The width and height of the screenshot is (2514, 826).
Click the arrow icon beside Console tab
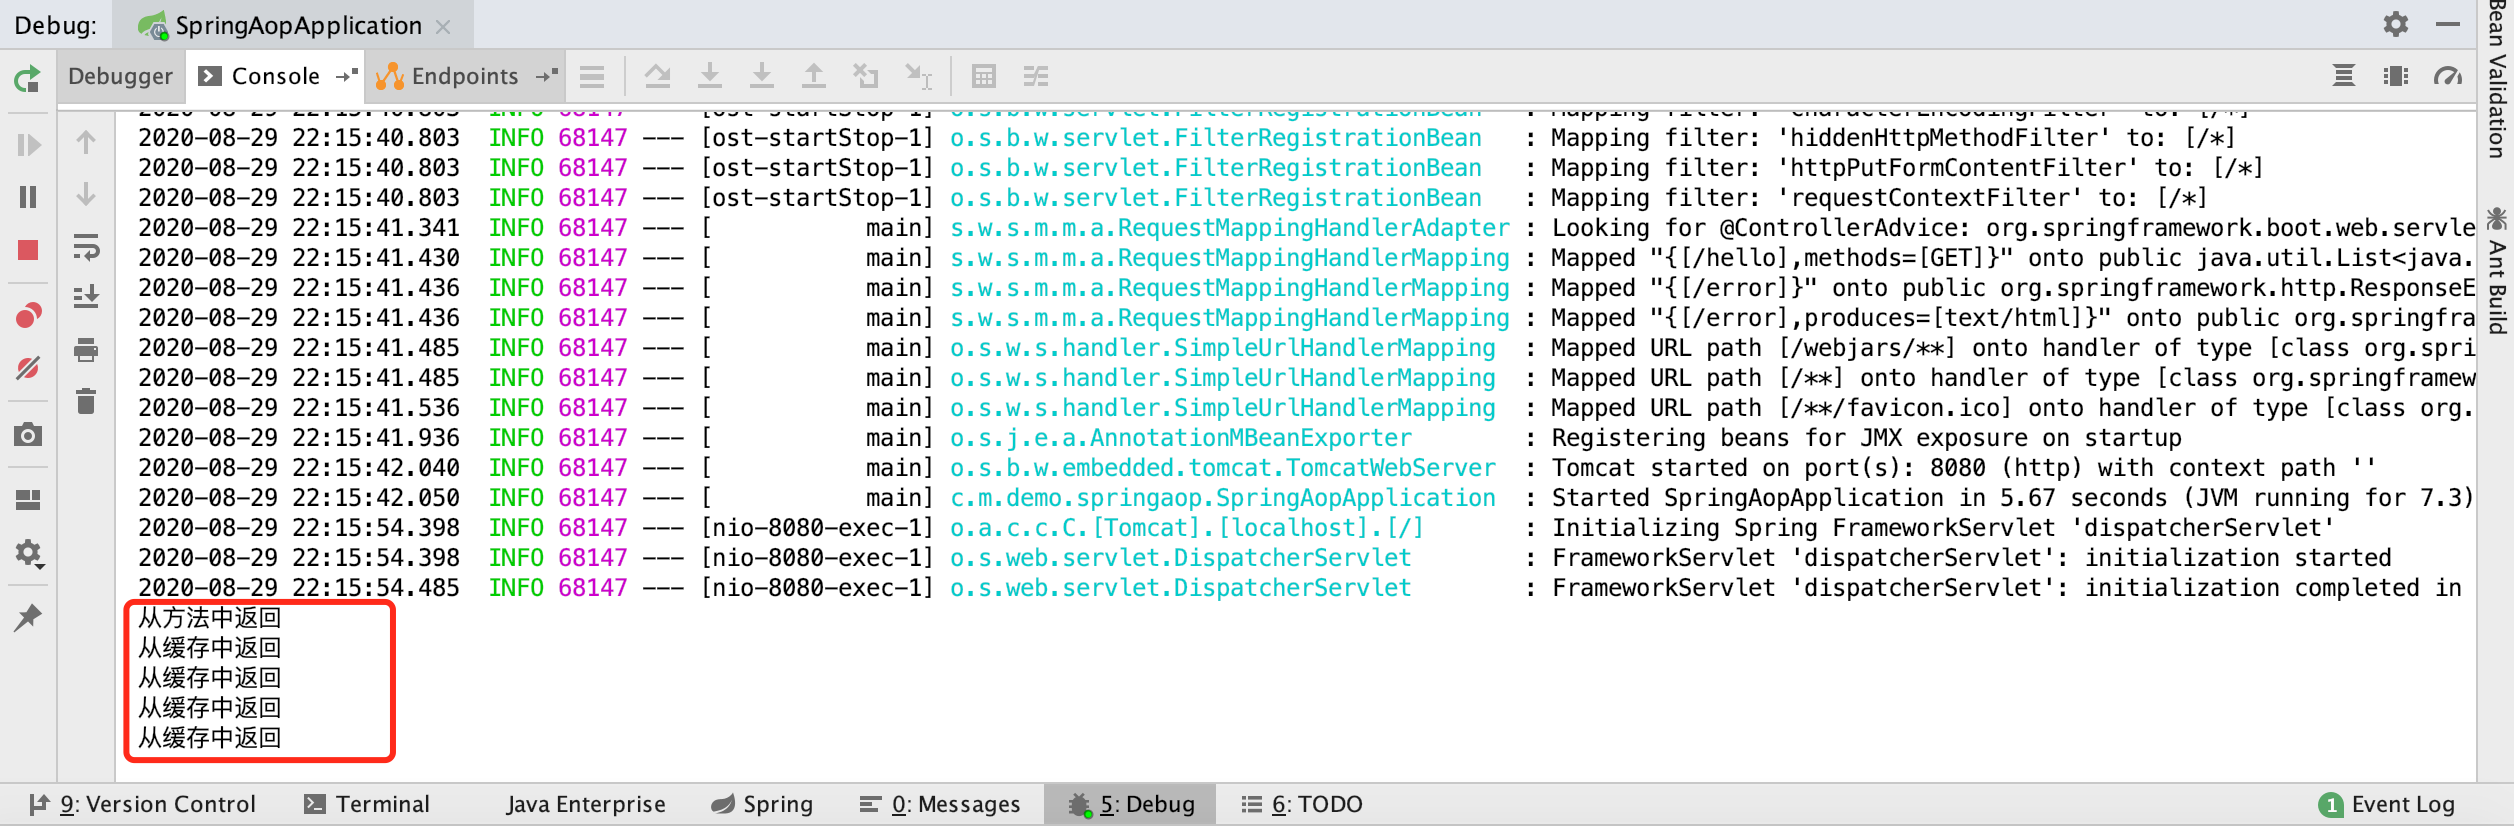[346, 76]
